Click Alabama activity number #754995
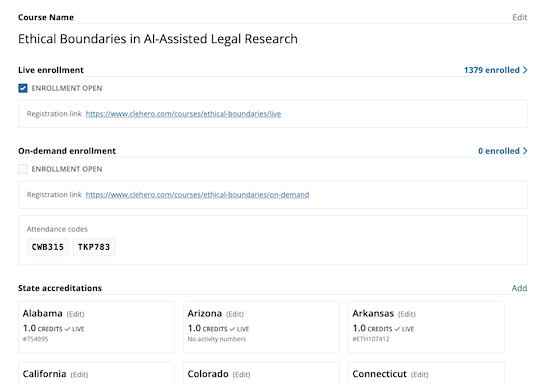This screenshot has height=385, width=550. pos(35,339)
